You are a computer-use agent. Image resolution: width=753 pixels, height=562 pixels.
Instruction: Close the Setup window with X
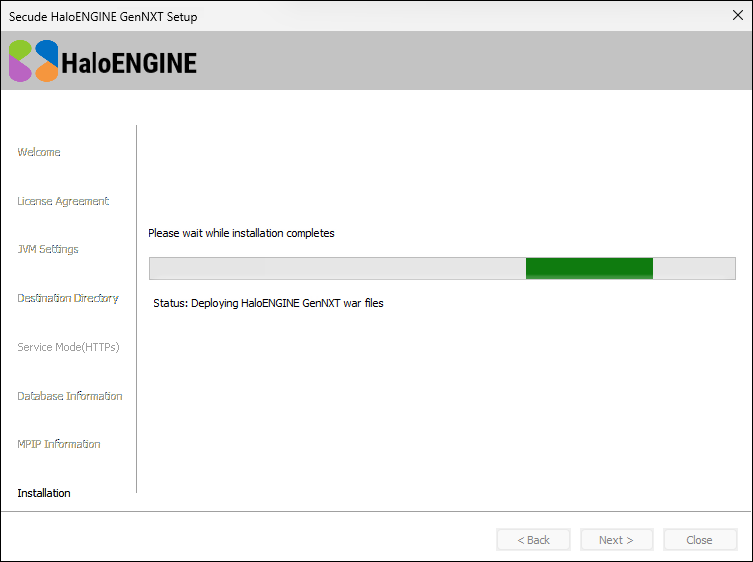[738, 15]
